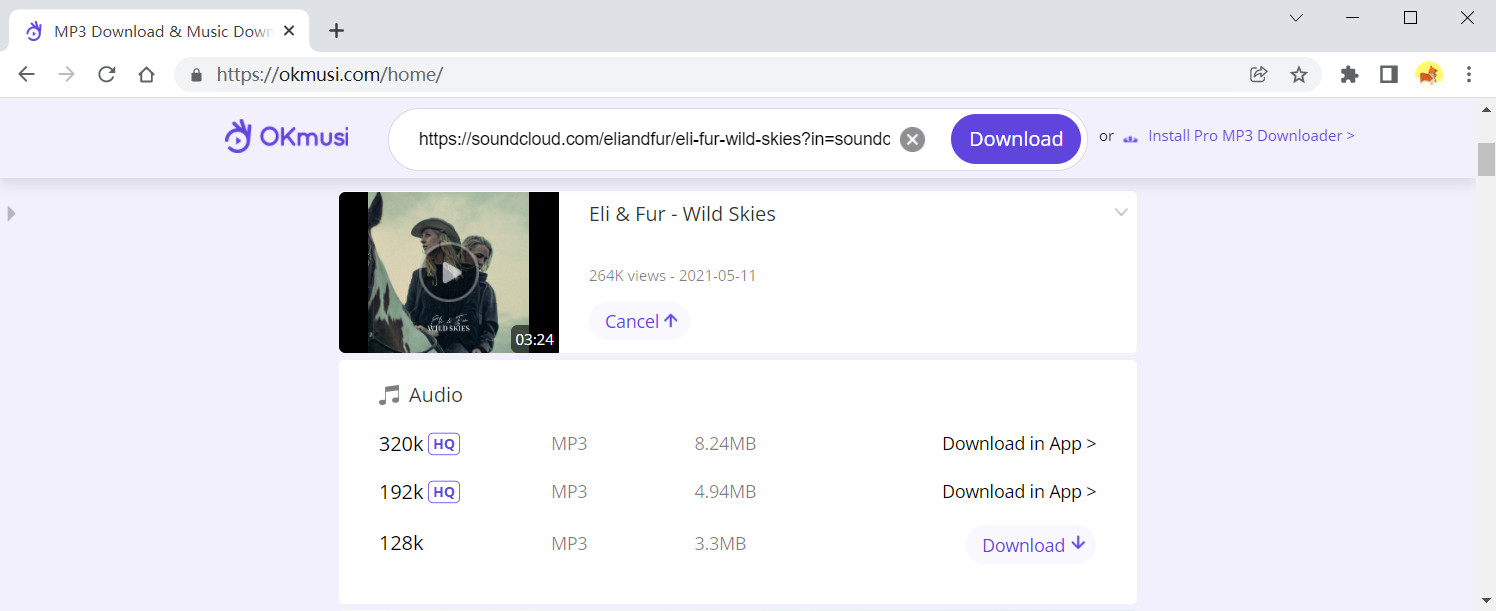Click the 8.24MB file size
Screen dimensions: 1496x611
pyautogui.click(x=725, y=444)
